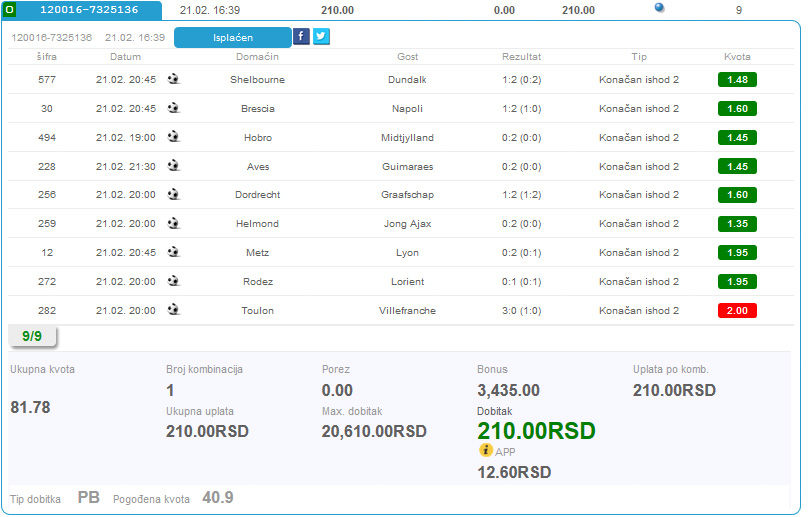810x517 pixels.
Task: Click the 1.95 odds badge in the Lorient row
Action: (x=737, y=281)
